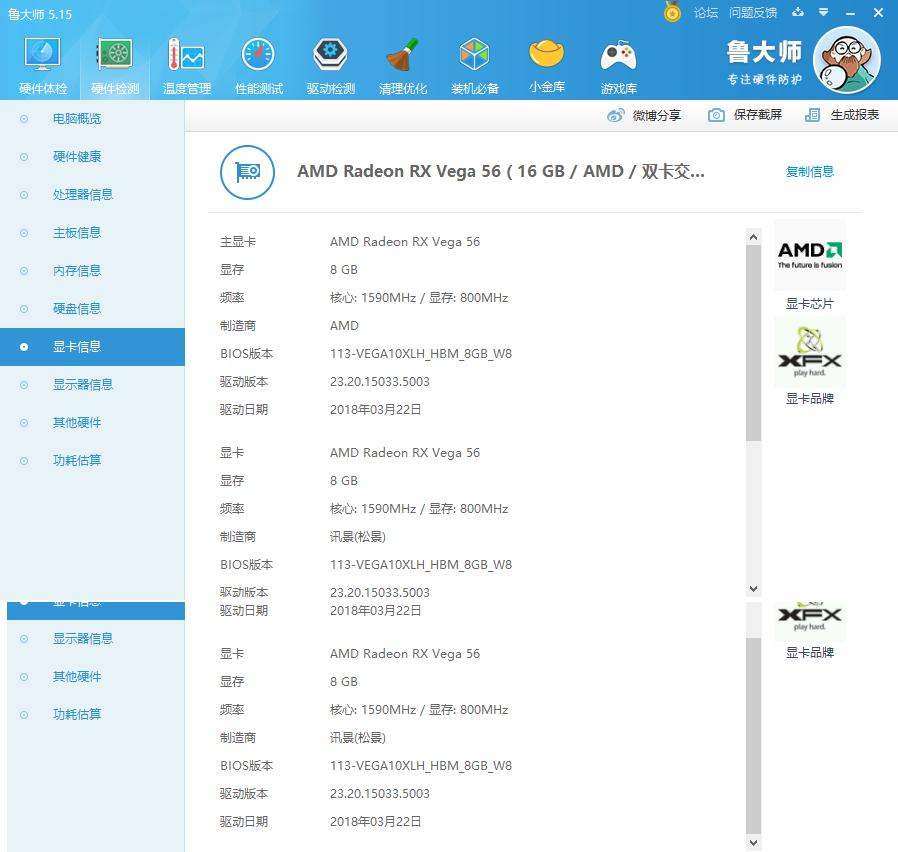This screenshot has height=852, width=898.
Task: Open the 装机必备 software center
Action: tap(474, 62)
